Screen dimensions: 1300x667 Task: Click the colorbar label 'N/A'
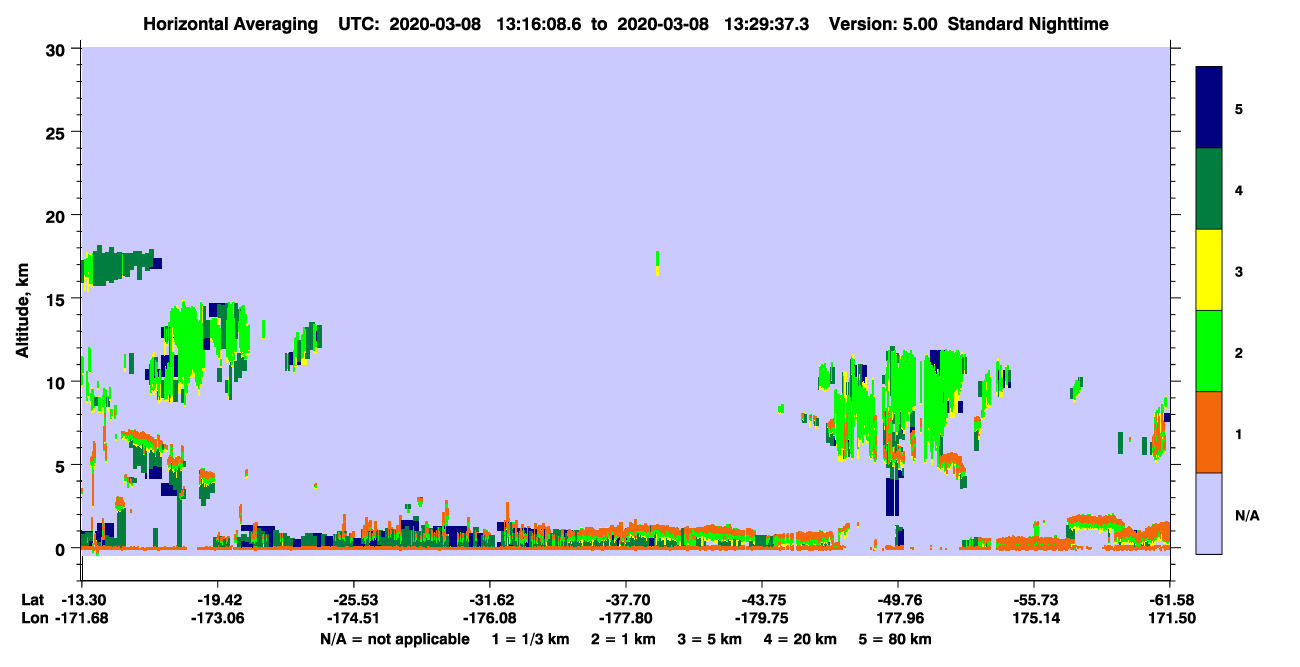(x=1246, y=515)
